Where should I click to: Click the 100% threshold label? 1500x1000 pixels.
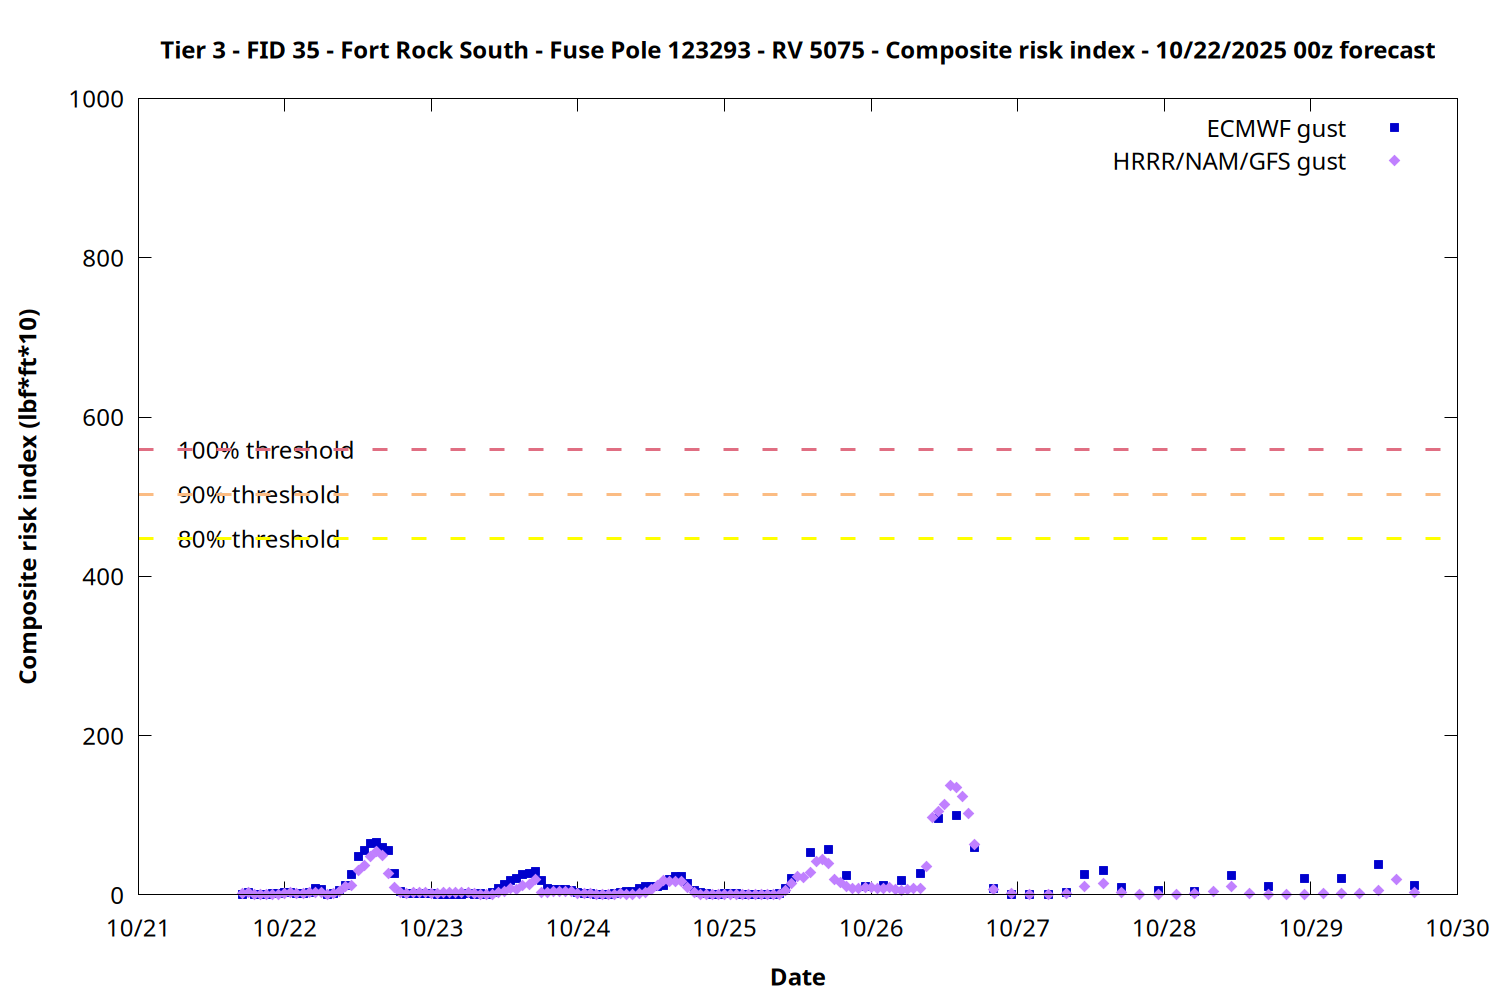pyautogui.click(x=266, y=451)
